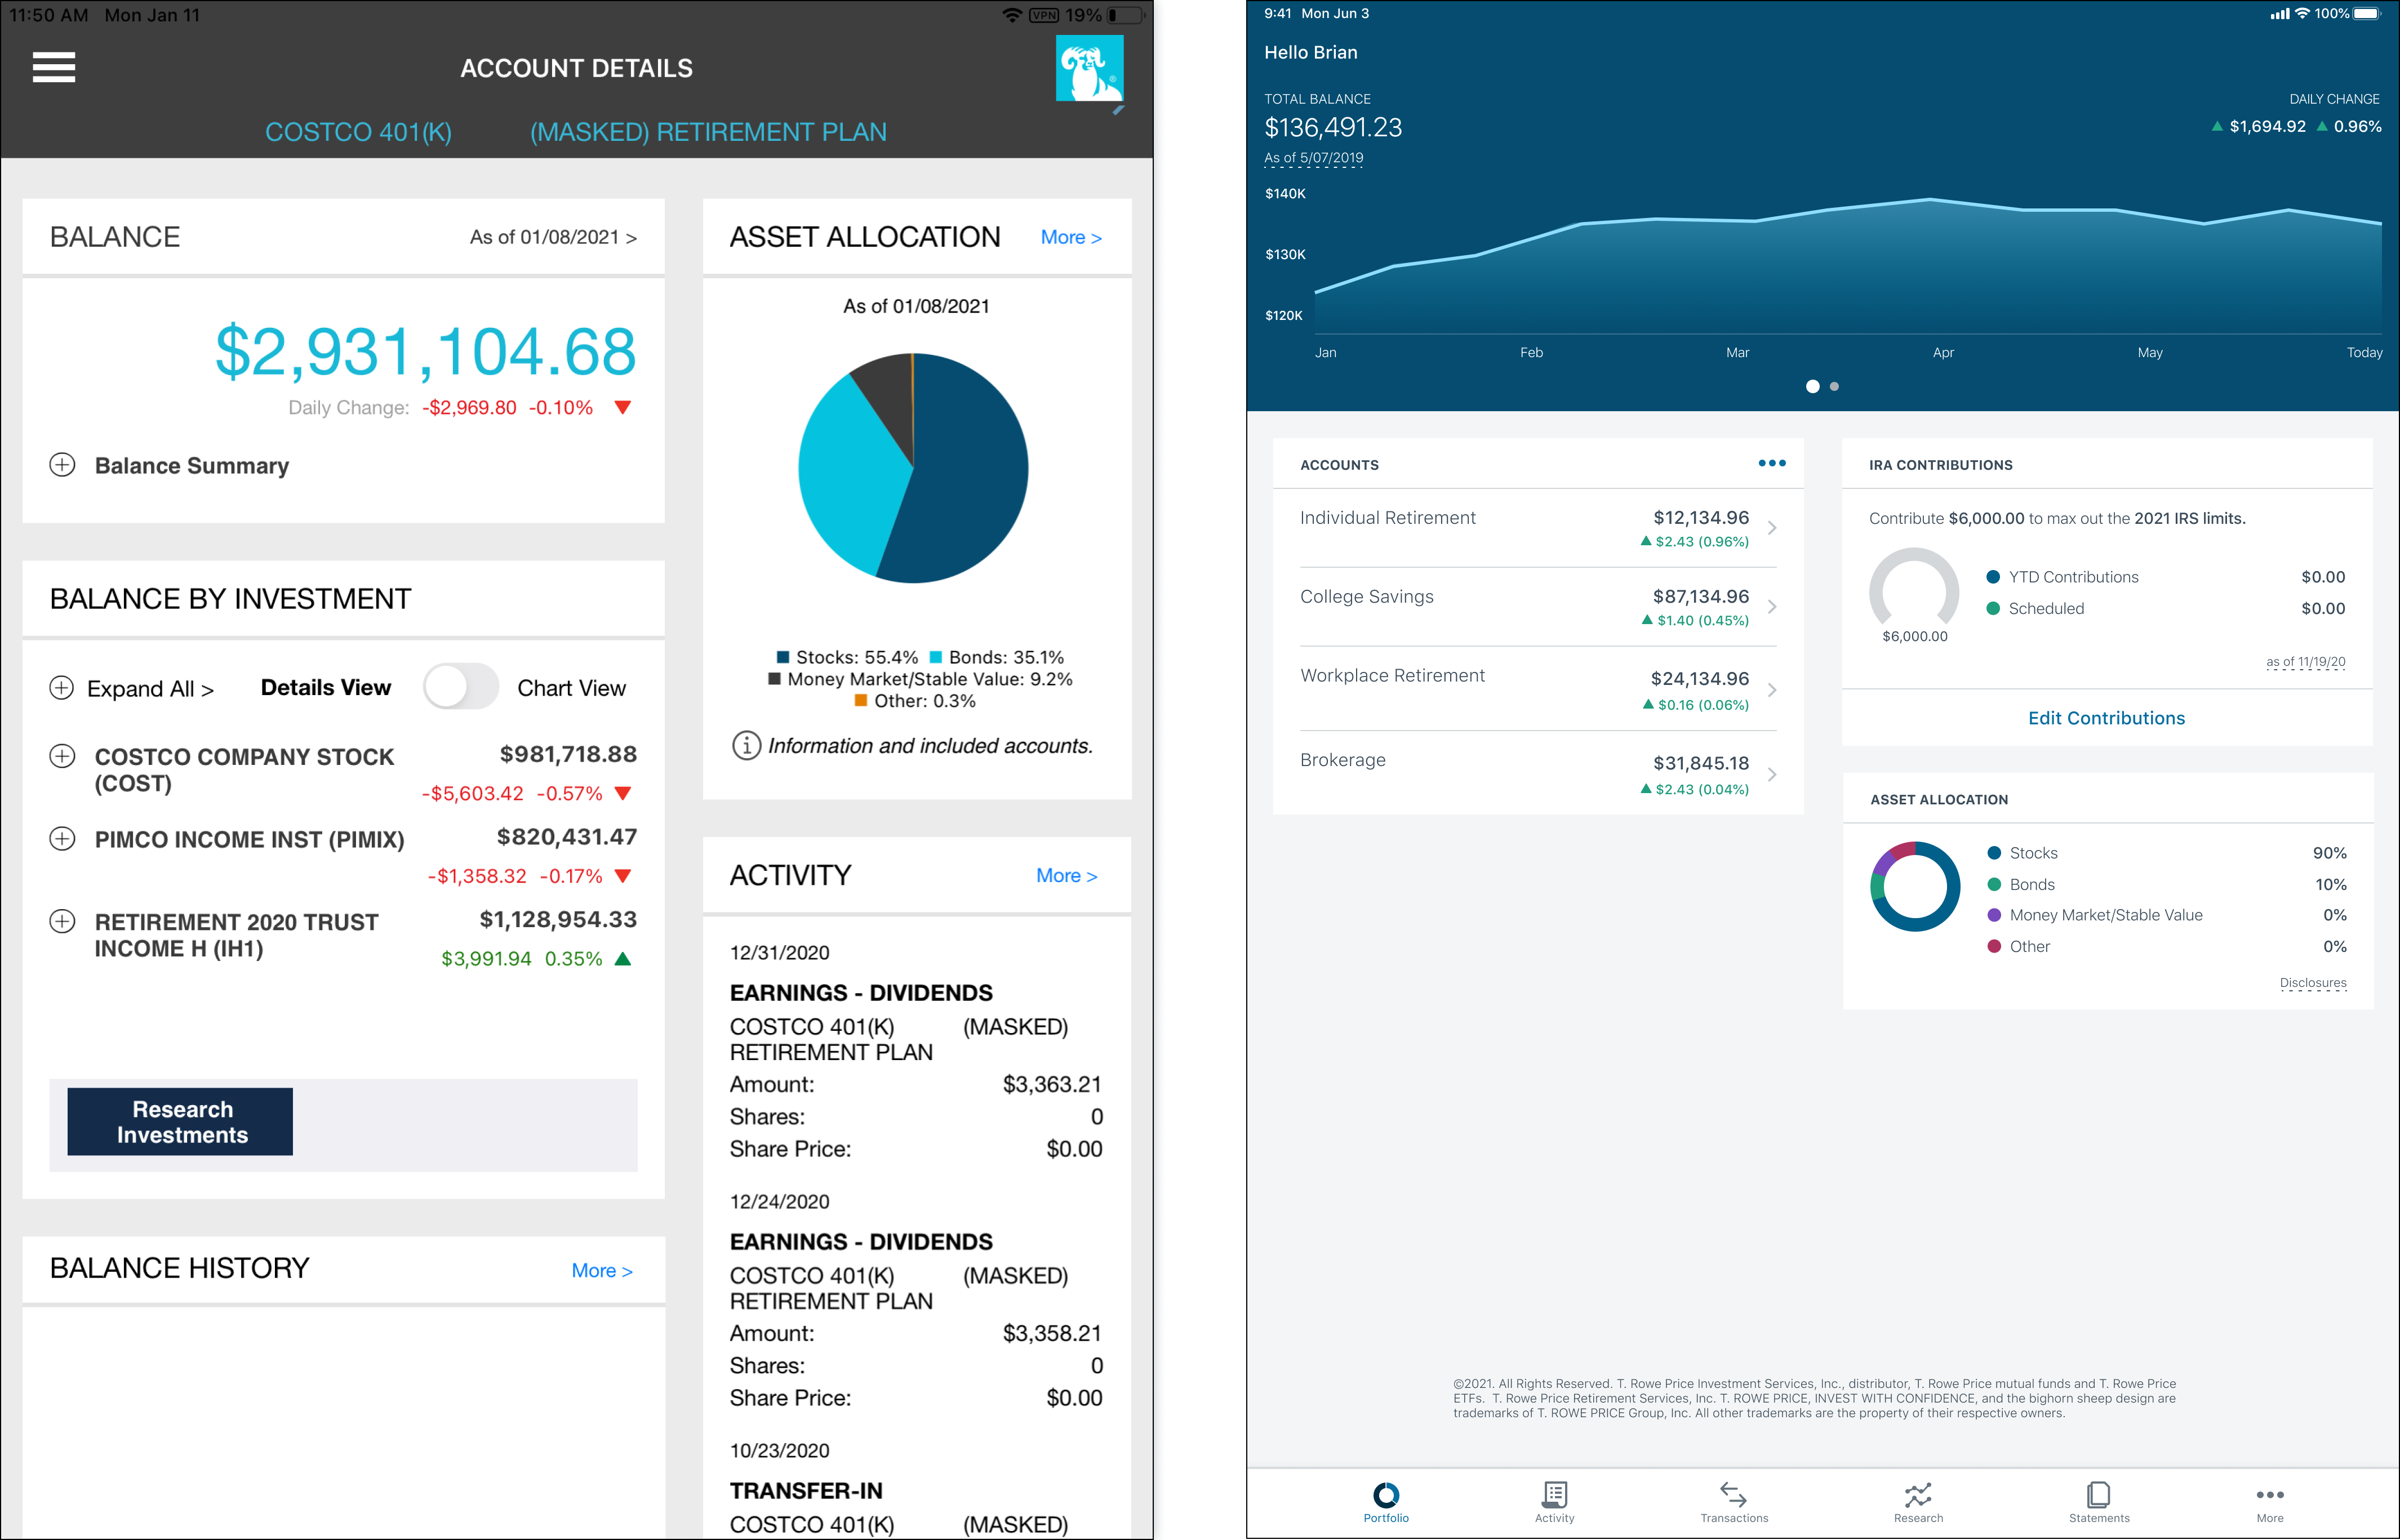Switch to second chart page dot
The image size is (2400, 1540).
click(x=1834, y=386)
